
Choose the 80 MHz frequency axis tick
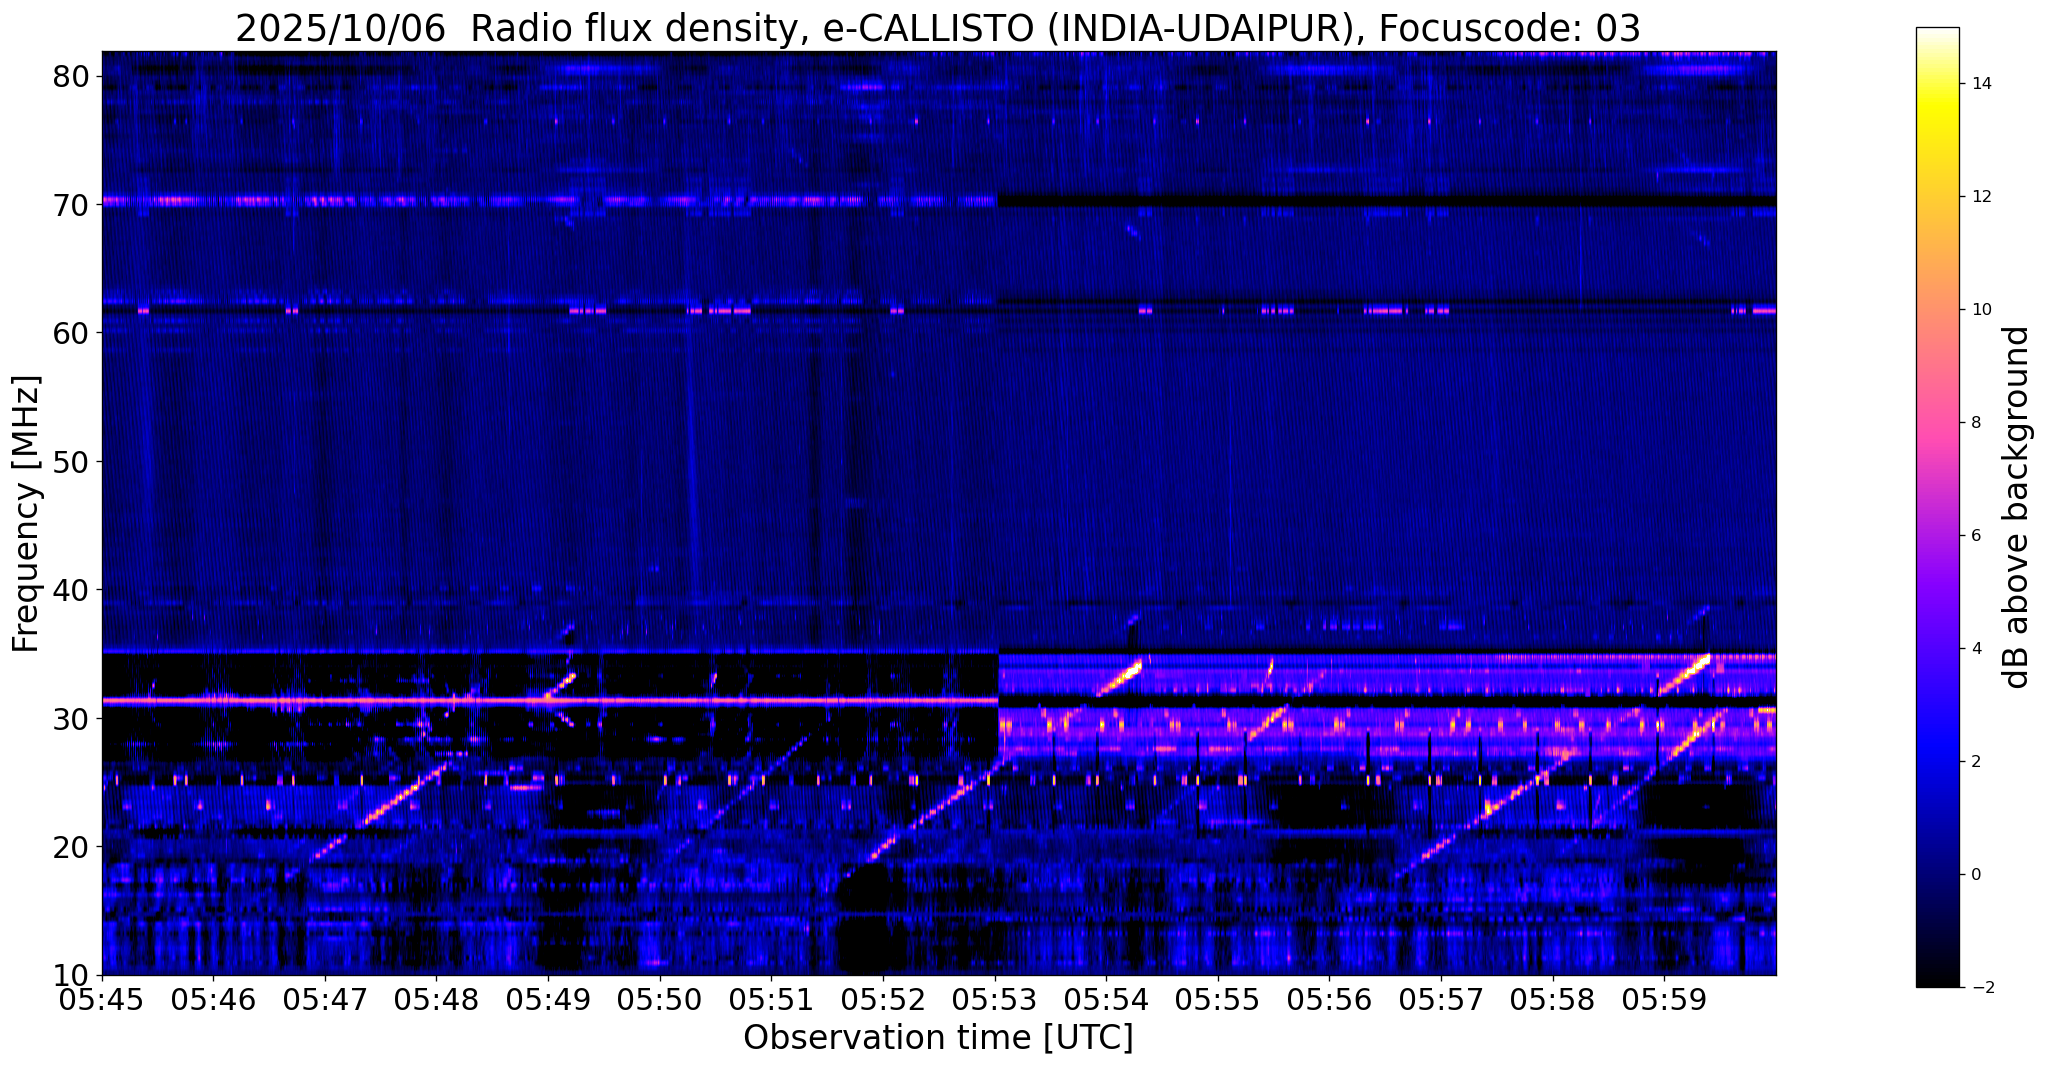[x=73, y=76]
